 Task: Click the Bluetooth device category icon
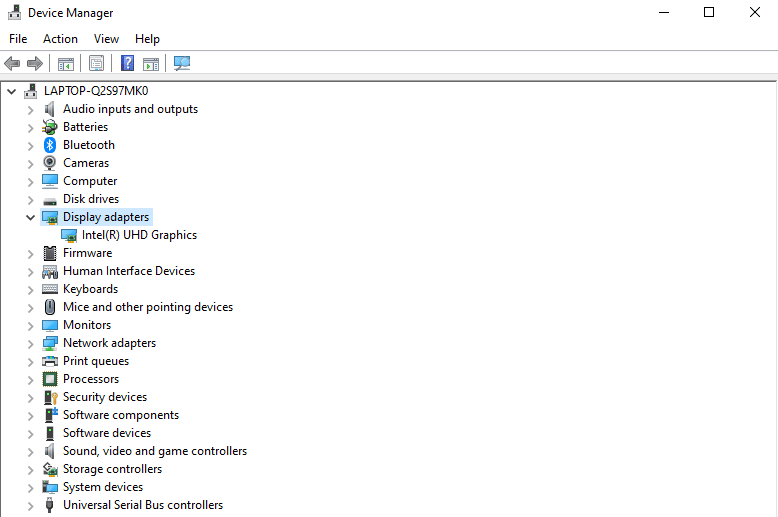[x=50, y=145]
